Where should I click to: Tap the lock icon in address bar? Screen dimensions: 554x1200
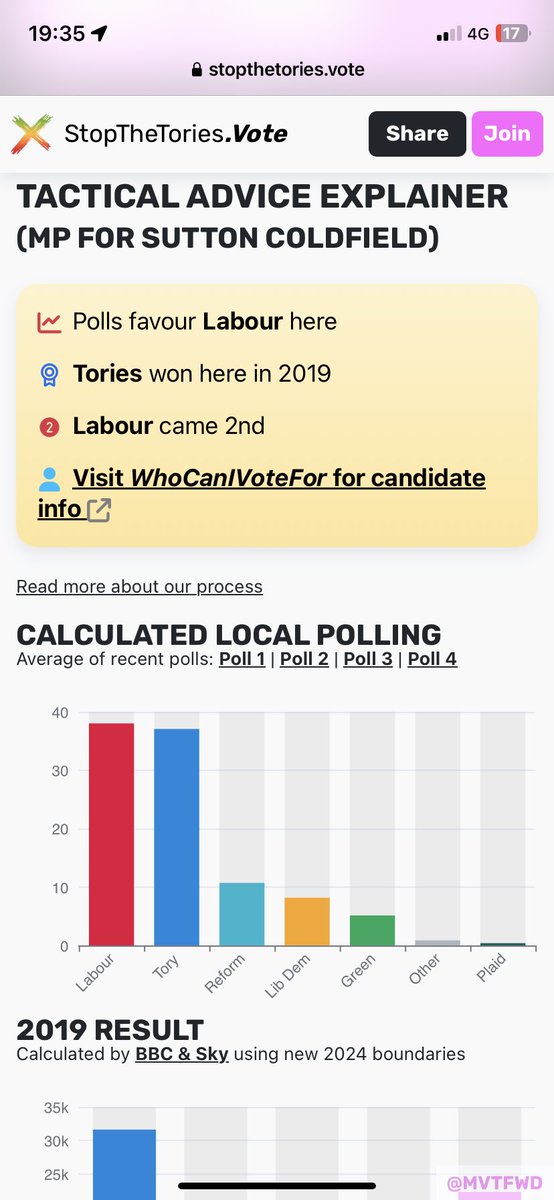[197, 70]
